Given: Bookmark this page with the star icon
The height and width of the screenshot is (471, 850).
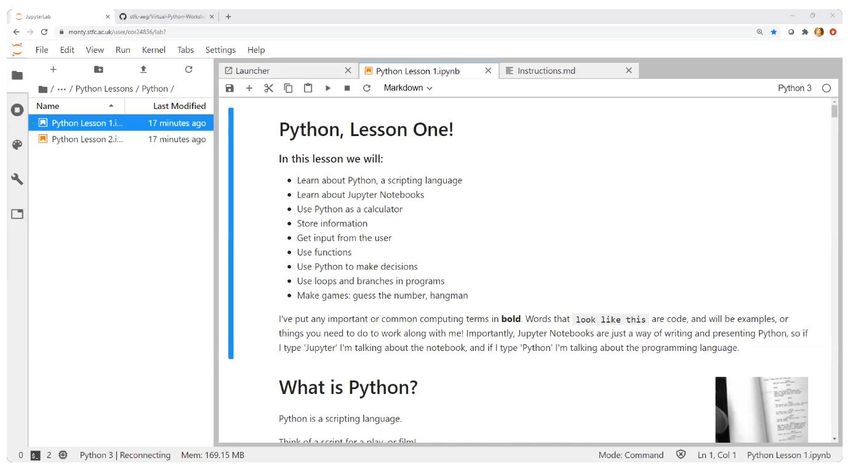Looking at the screenshot, I should [x=774, y=32].
